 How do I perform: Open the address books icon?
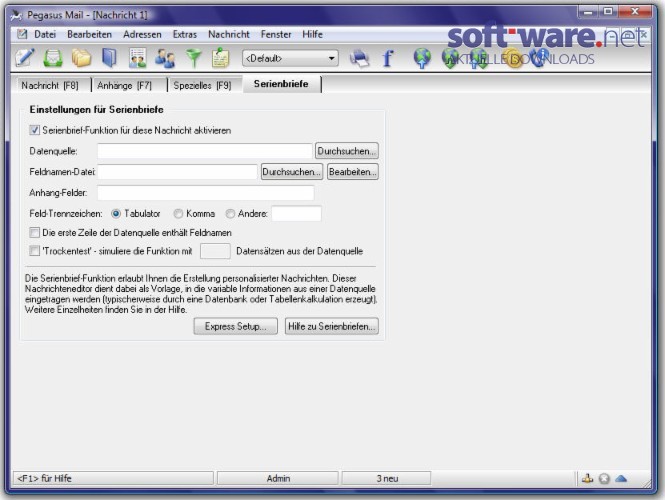[x=109, y=58]
